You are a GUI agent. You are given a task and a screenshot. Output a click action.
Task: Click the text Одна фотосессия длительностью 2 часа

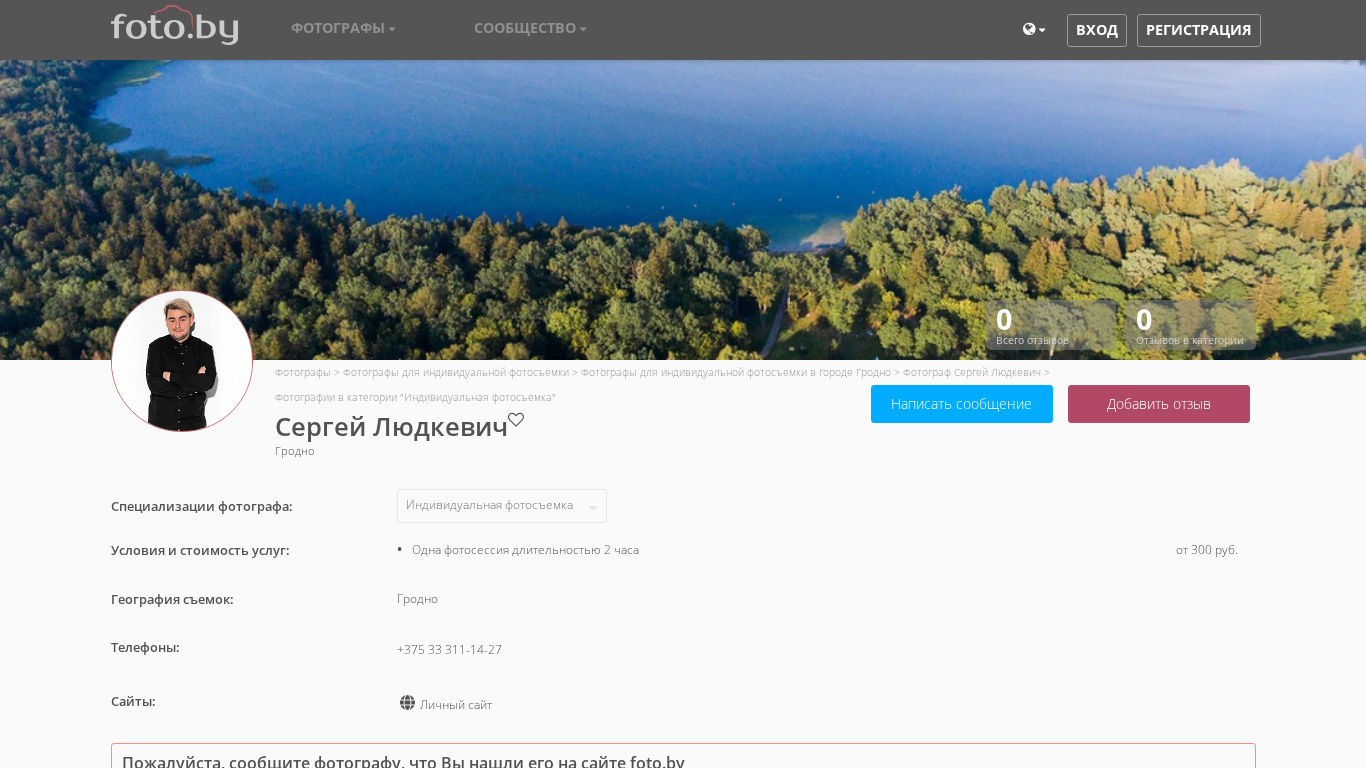pyautogui.click(x=525, y=550)
